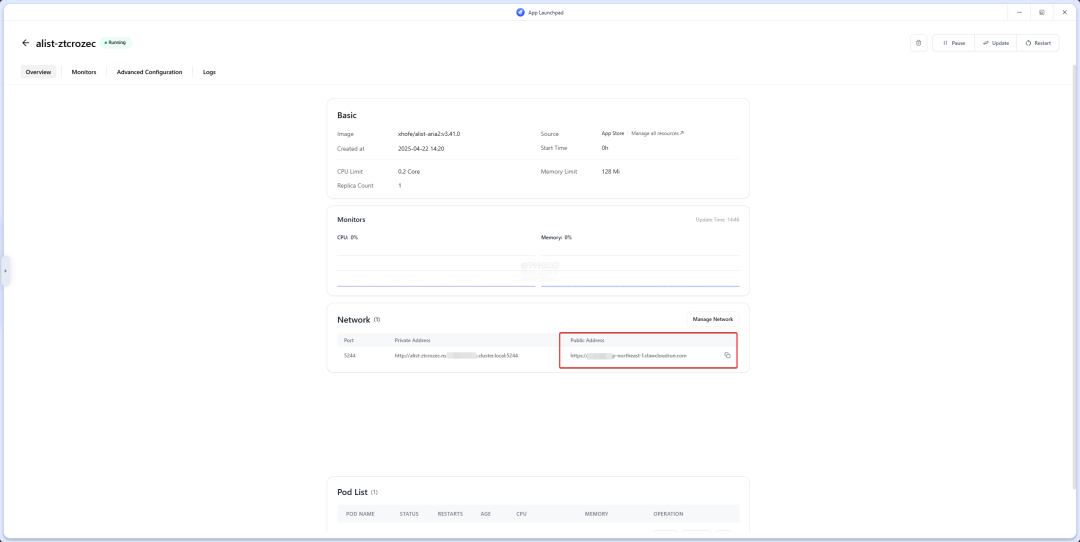
Task: Restart the alist application
Action: 1038,43
